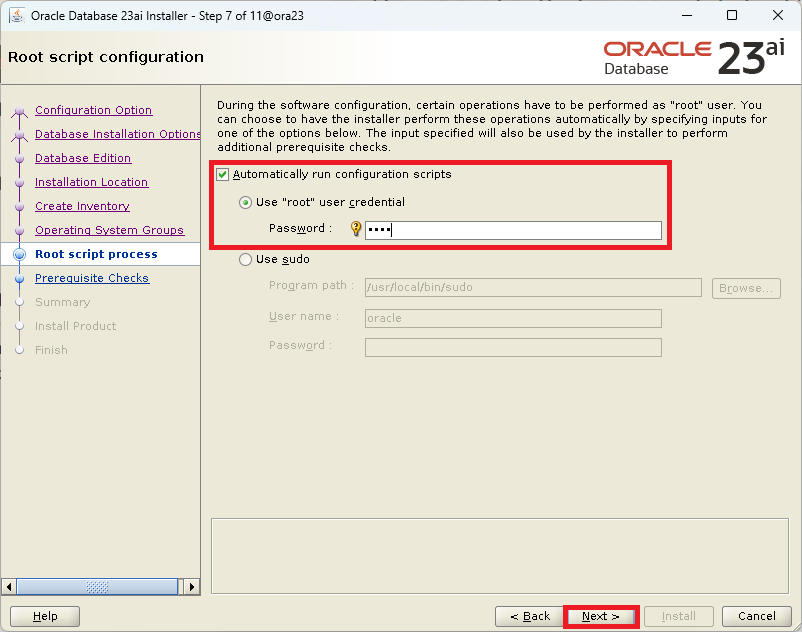Click the root Password input field
The width and height of the screenshot is (802, 632).
pos(513,230)
